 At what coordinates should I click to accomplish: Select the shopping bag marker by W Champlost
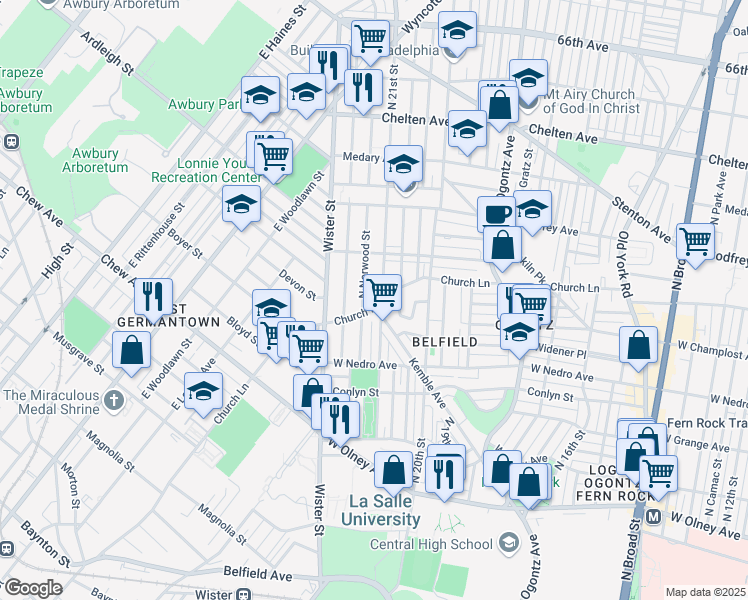pyautogui.click(x=638, y=346)
